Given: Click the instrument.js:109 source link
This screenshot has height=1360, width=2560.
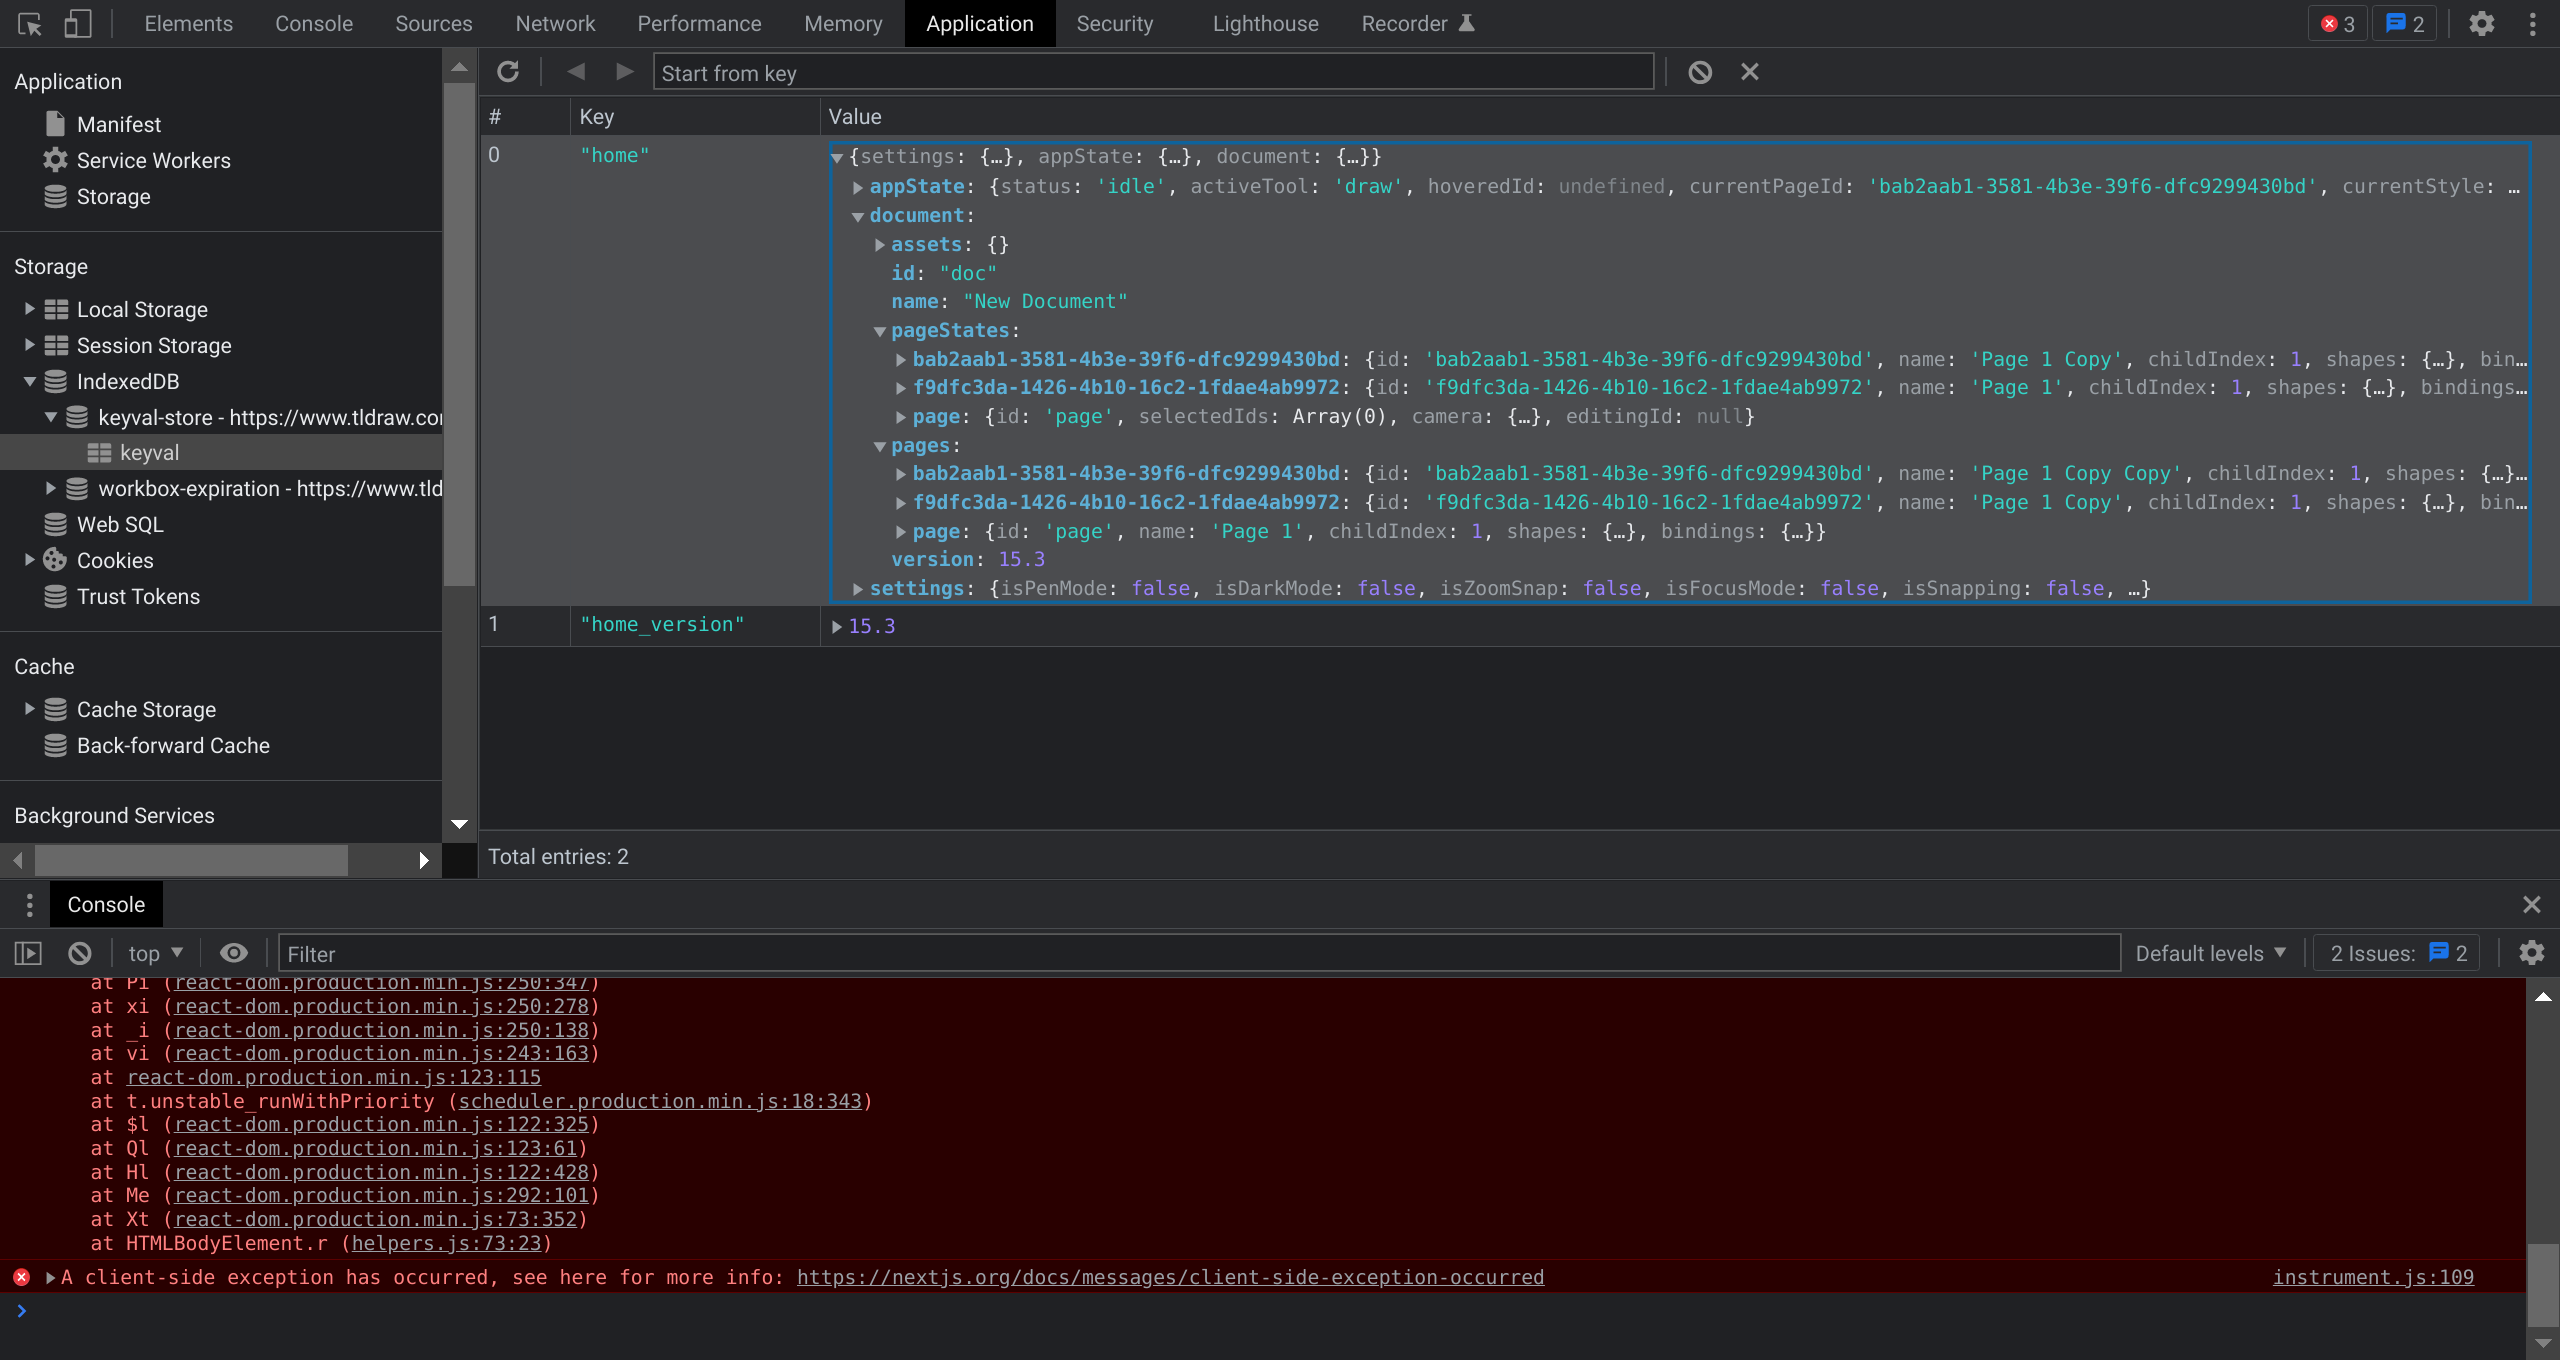Looking at the screenshot, I should pyautogui.click(x=2372, y=1277).
